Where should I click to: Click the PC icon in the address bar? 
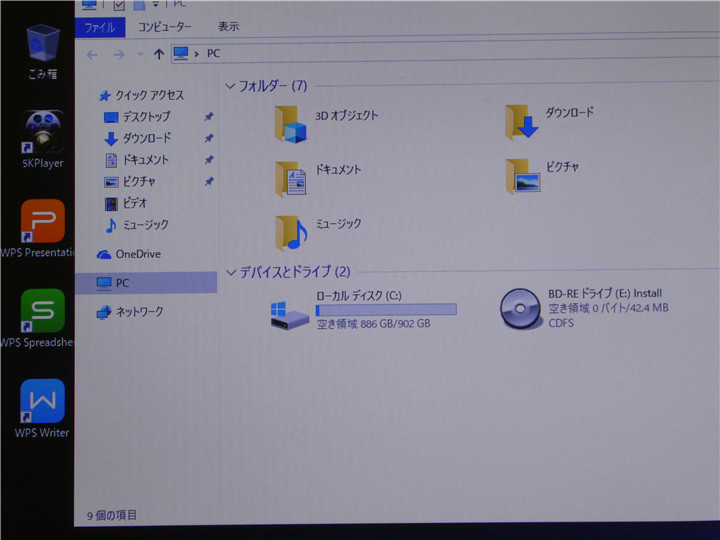[181, 54]
